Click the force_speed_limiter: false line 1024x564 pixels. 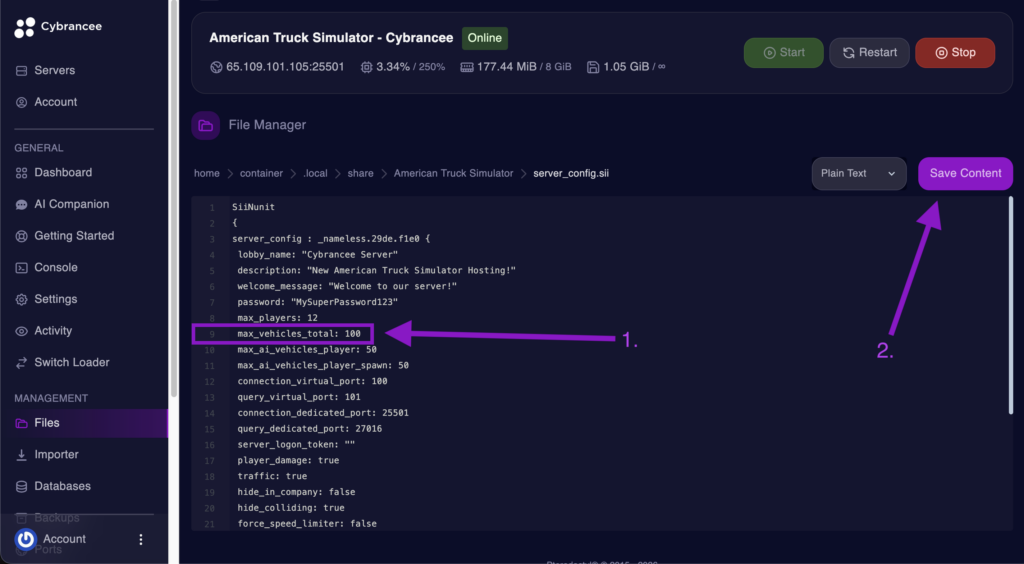(x=307, y=524)
